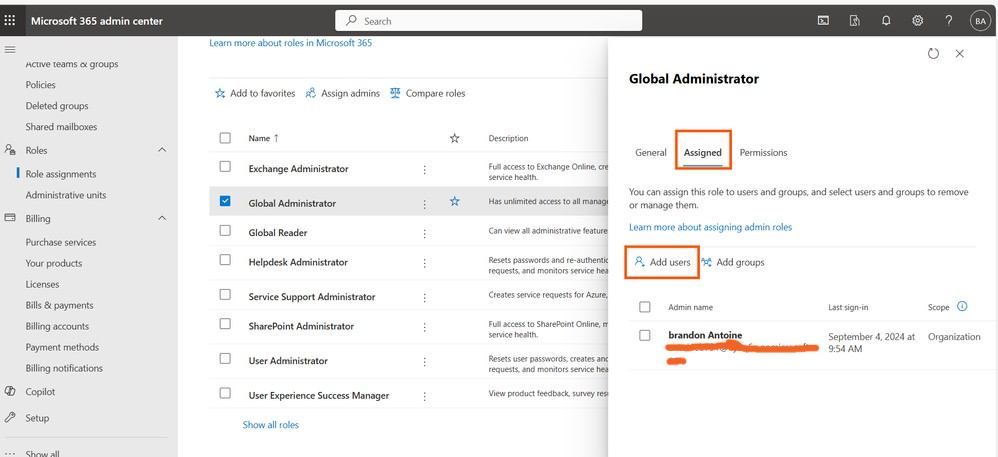Open the BA account avatar
The image size is (998, 457).
click(980, 20)
